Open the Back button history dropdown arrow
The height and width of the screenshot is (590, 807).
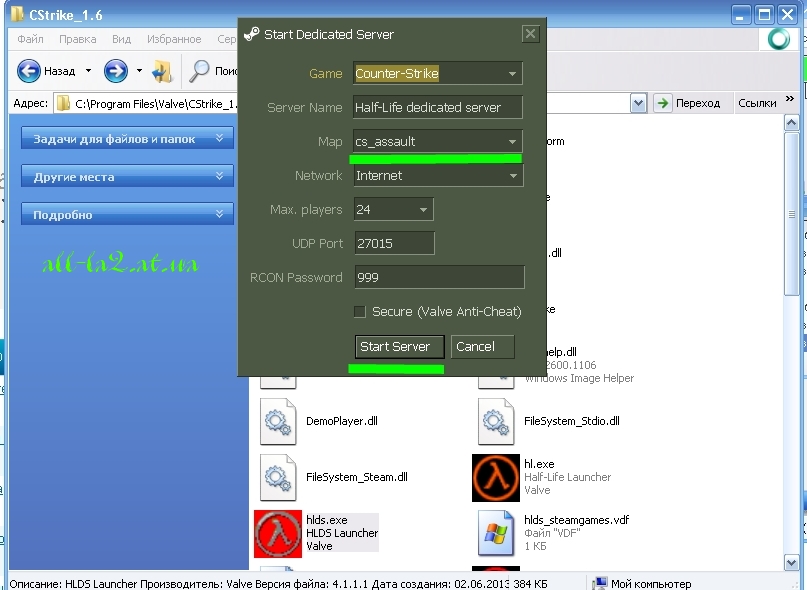[88, 71]
